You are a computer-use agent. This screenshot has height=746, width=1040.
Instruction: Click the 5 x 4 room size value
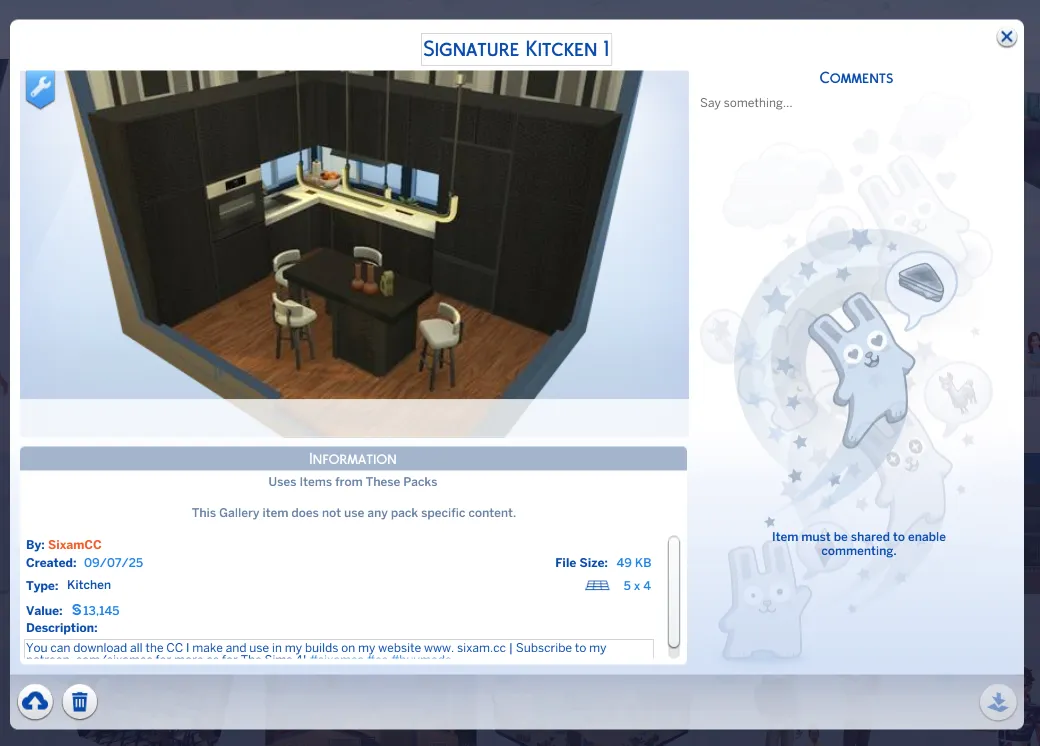click(x=637, y=586)
